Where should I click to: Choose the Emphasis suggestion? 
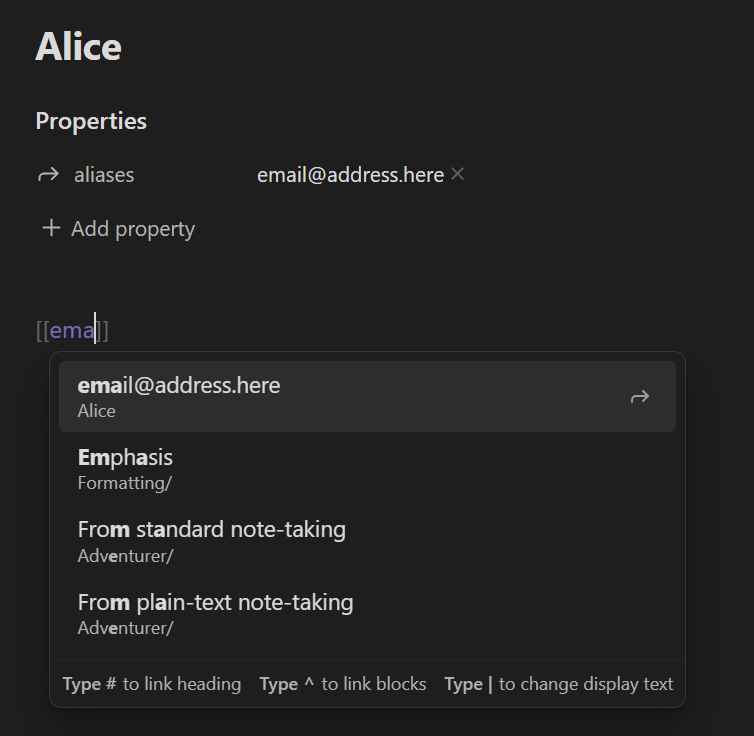point(125,458)
